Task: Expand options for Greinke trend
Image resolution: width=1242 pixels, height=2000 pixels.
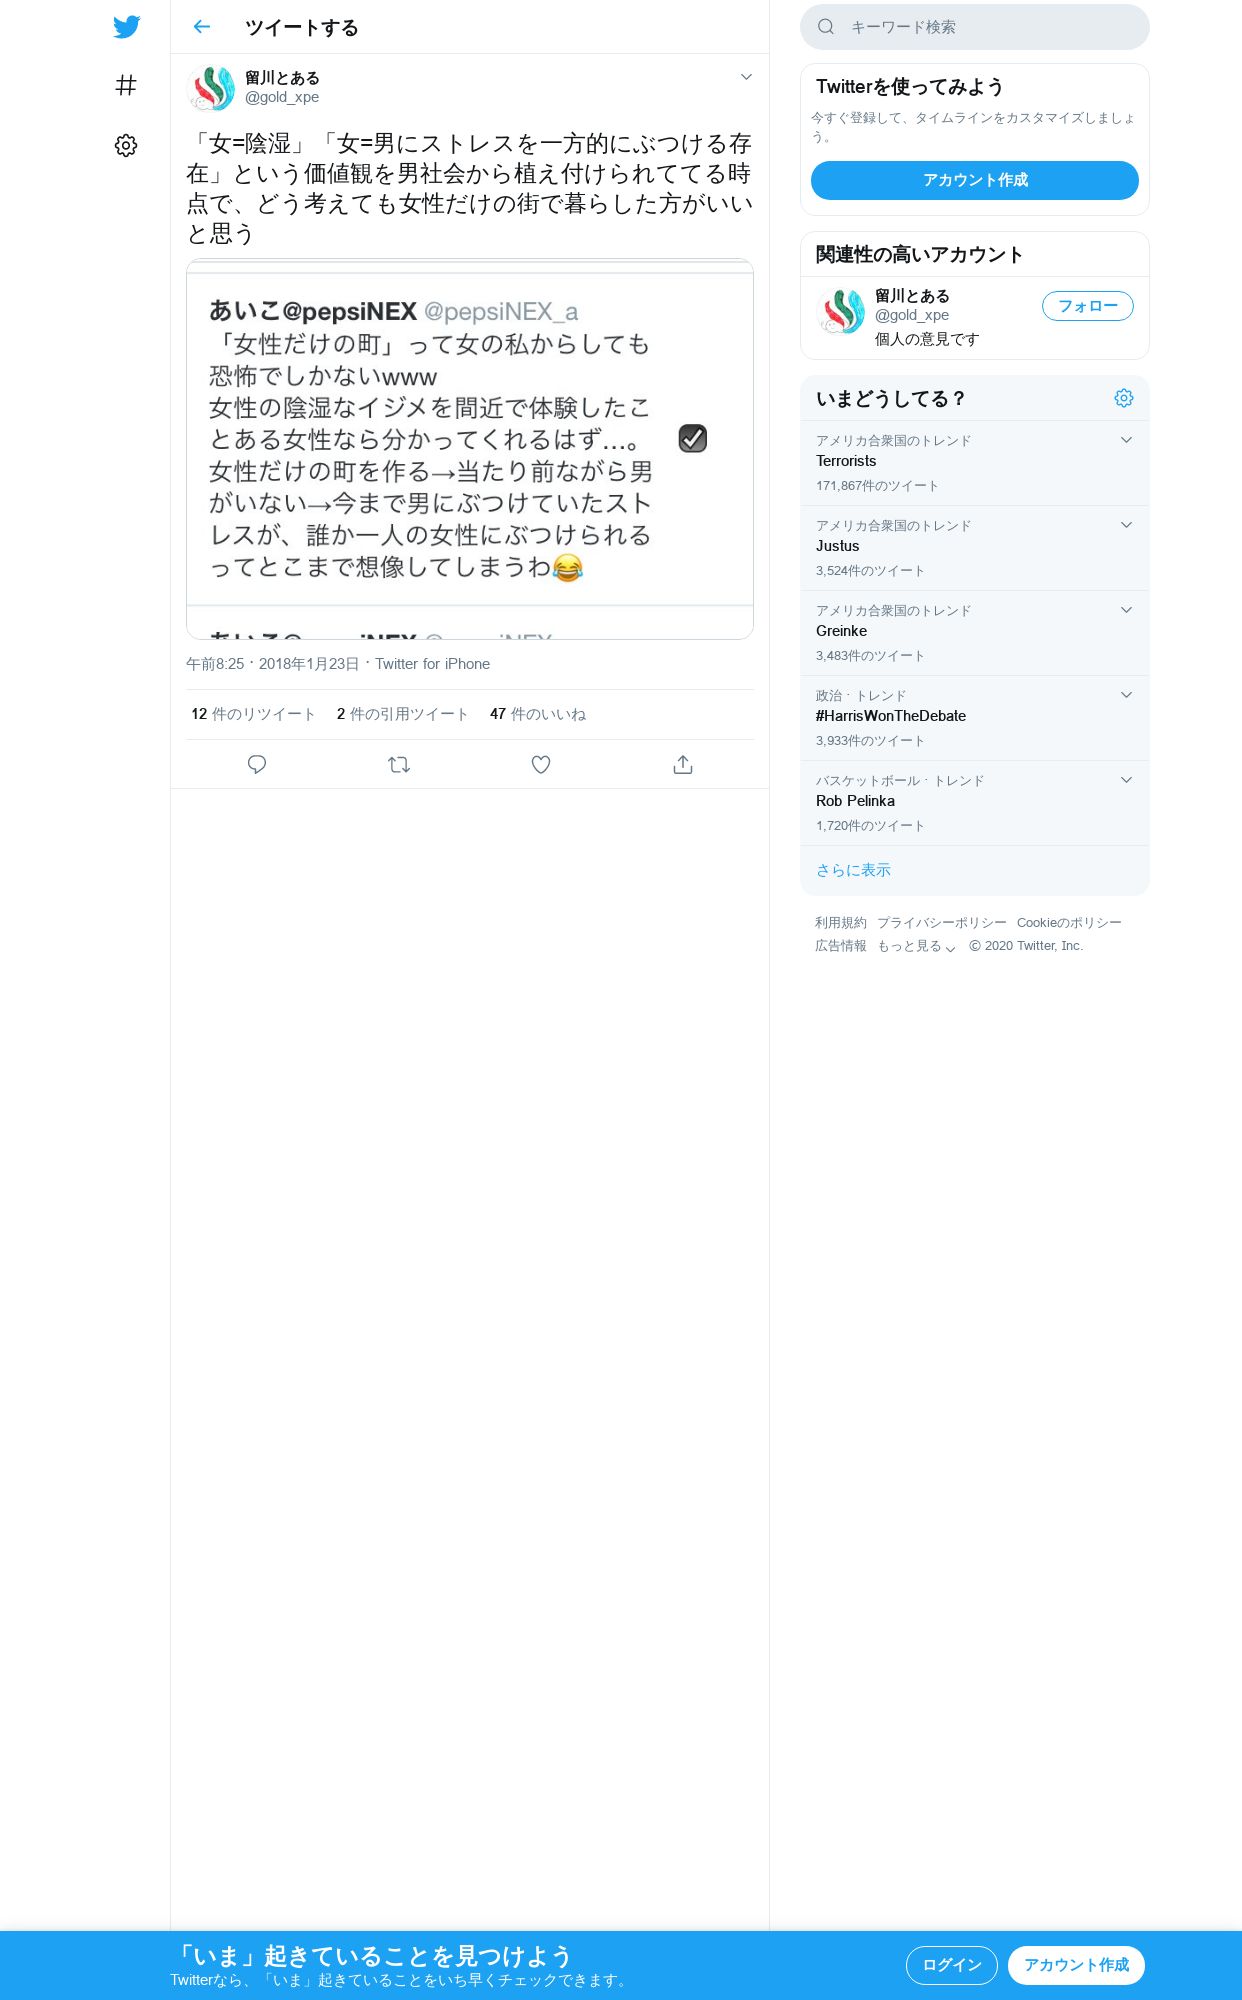Action: coord(1126,610)
